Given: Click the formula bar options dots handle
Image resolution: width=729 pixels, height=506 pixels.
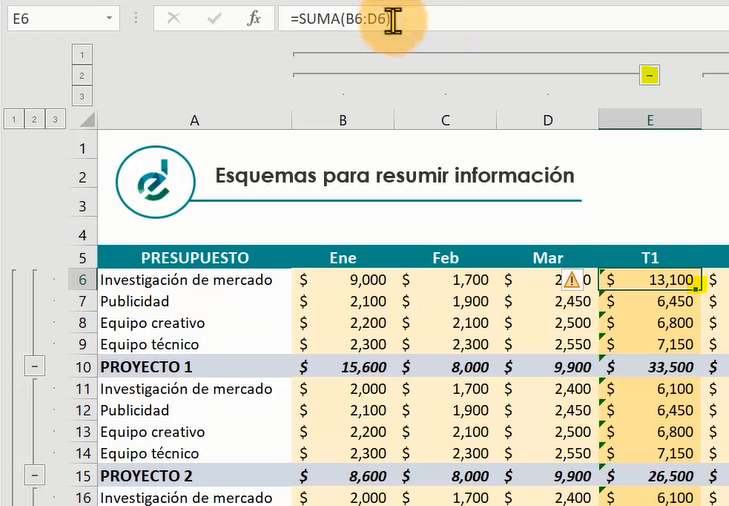Looking at the screenshot, I should tap(136, 18).
